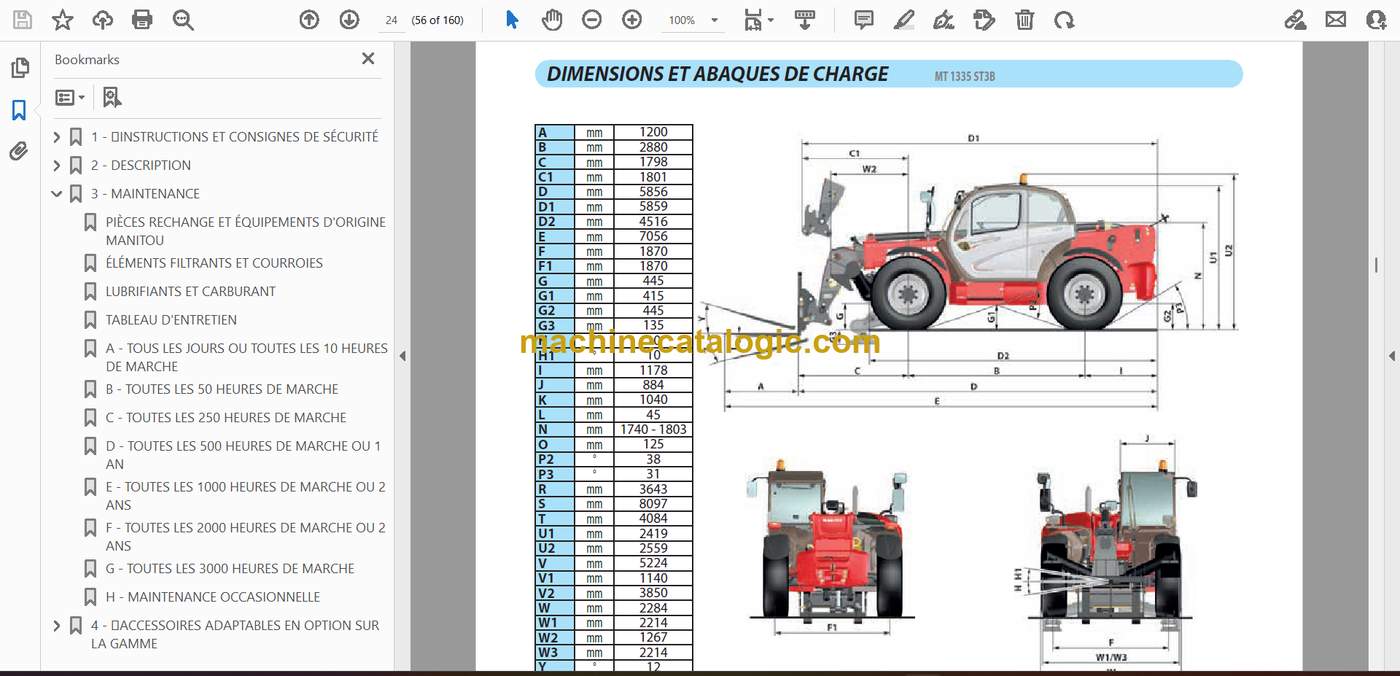
Task: Select the hand pan tool
Action: (551, 19)
